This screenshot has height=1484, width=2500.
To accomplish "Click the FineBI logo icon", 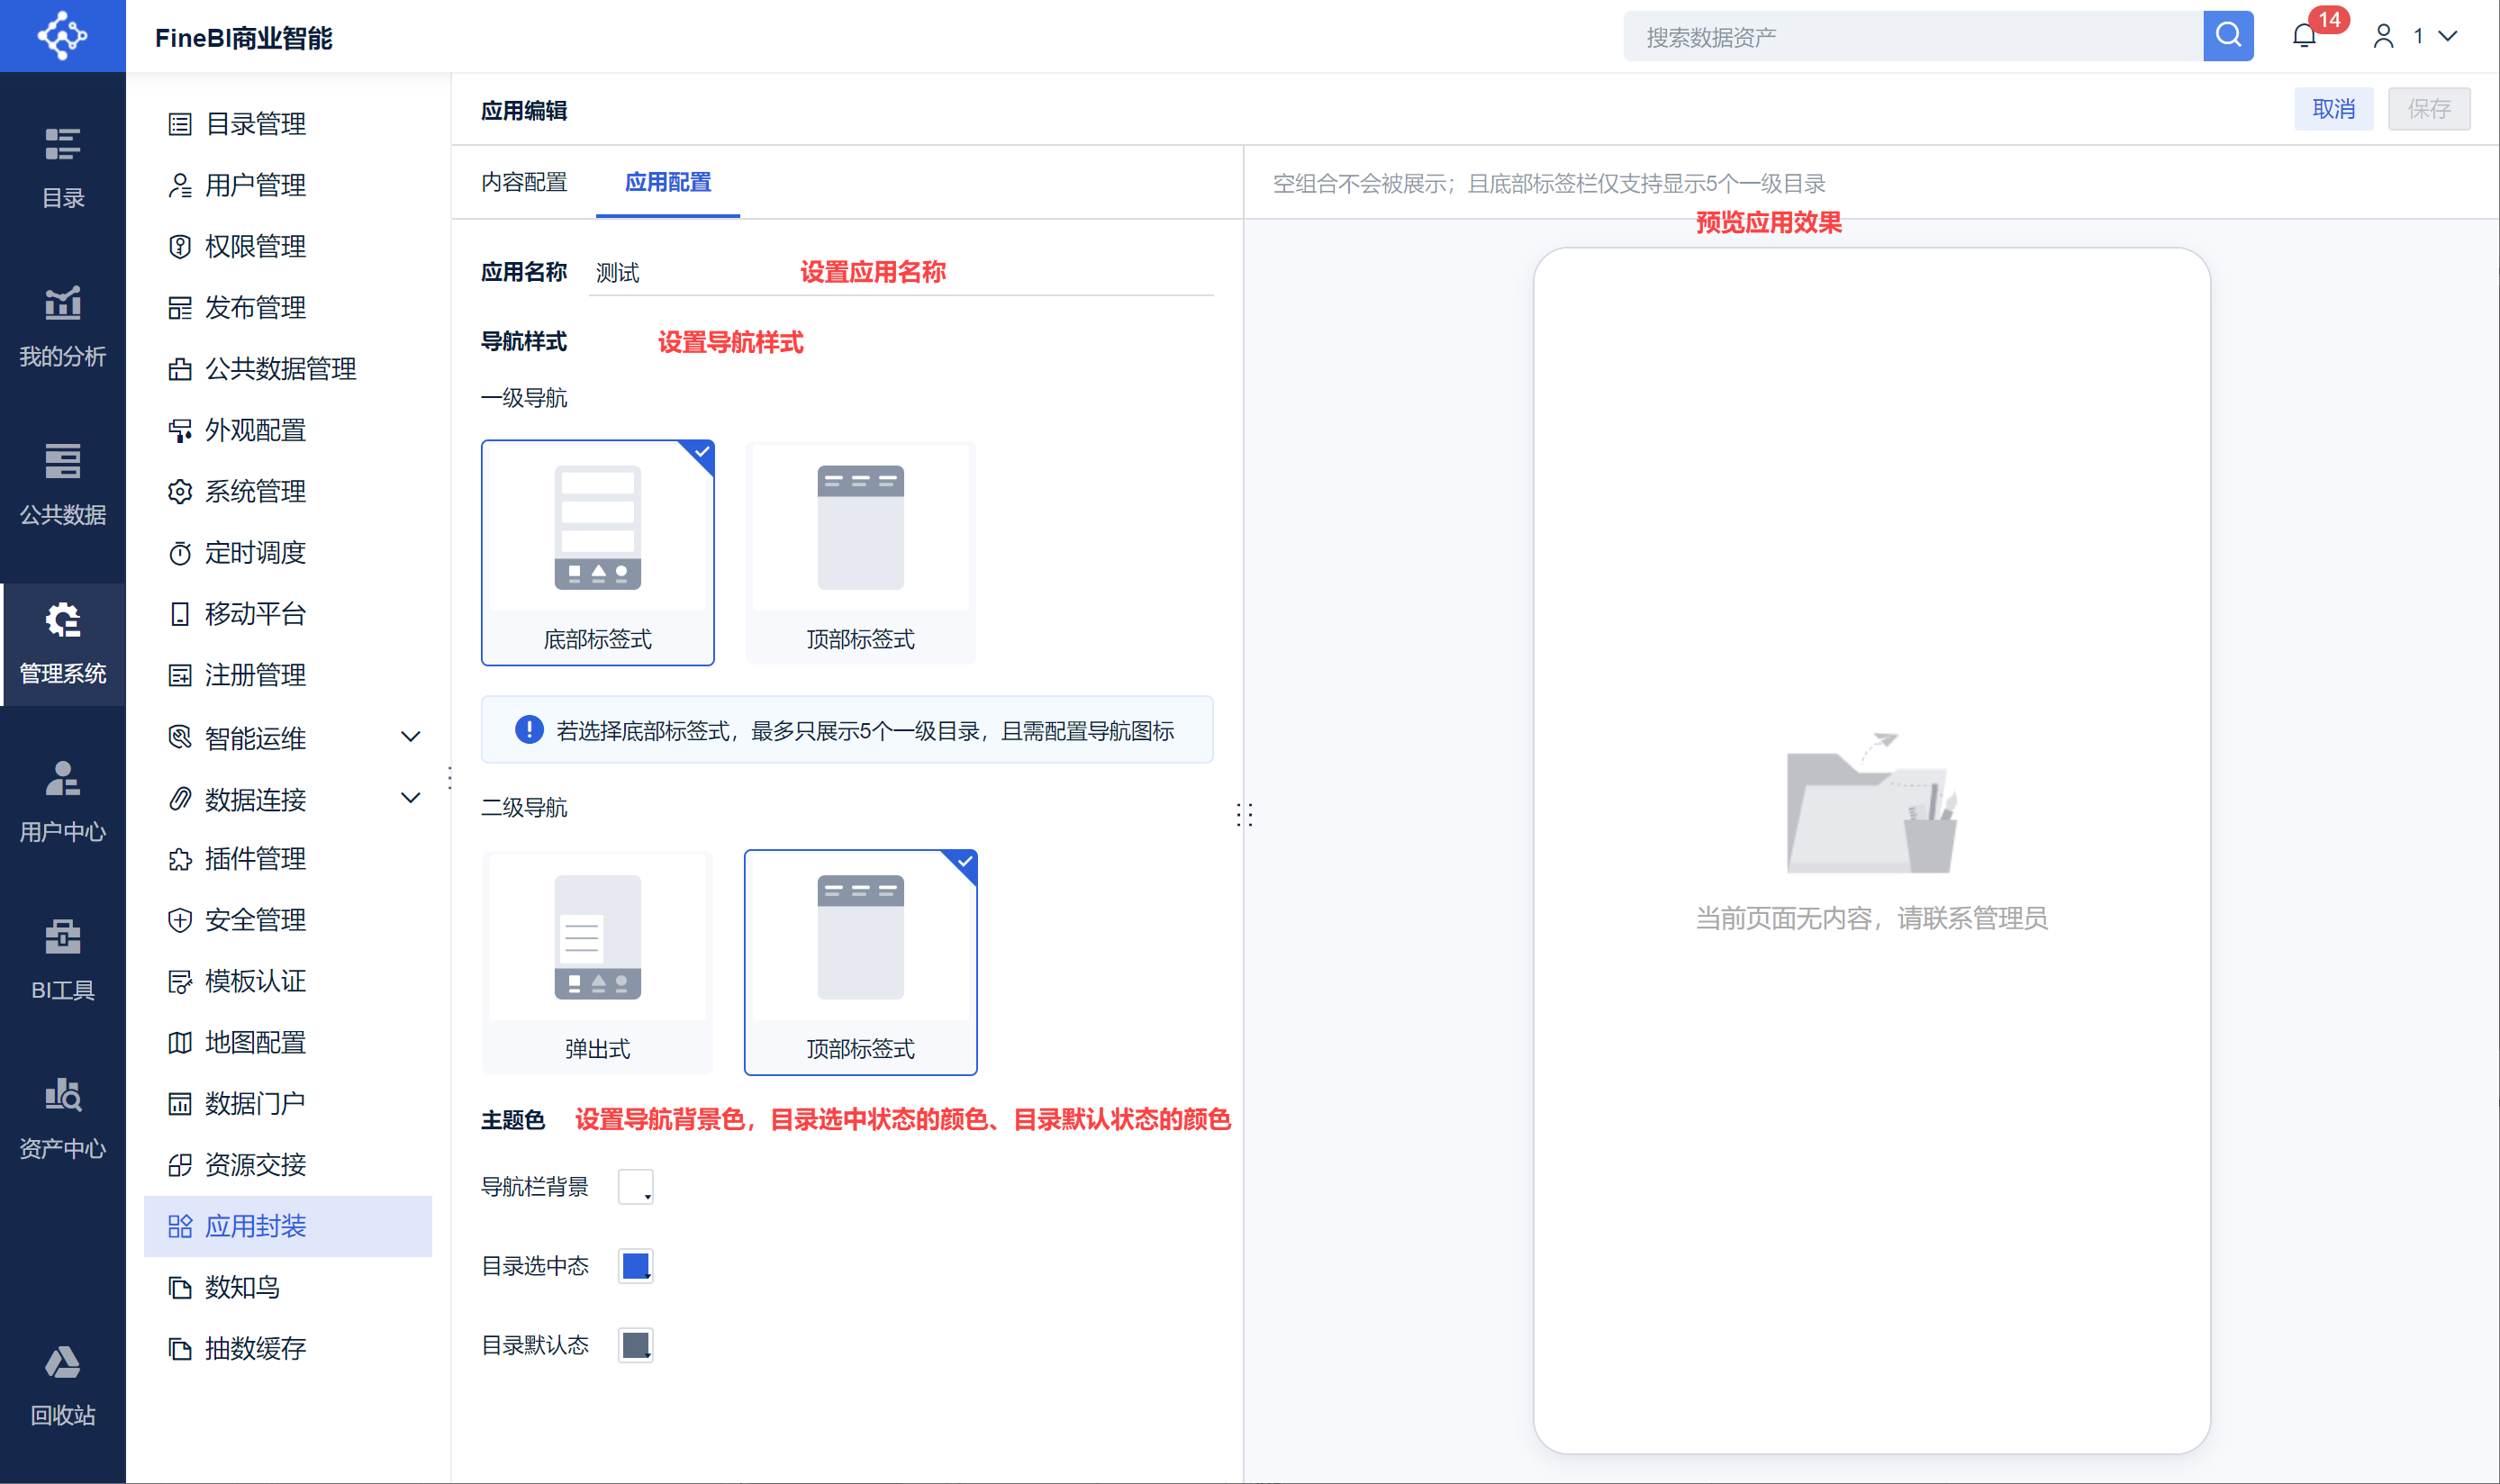I will coord(62,36).
